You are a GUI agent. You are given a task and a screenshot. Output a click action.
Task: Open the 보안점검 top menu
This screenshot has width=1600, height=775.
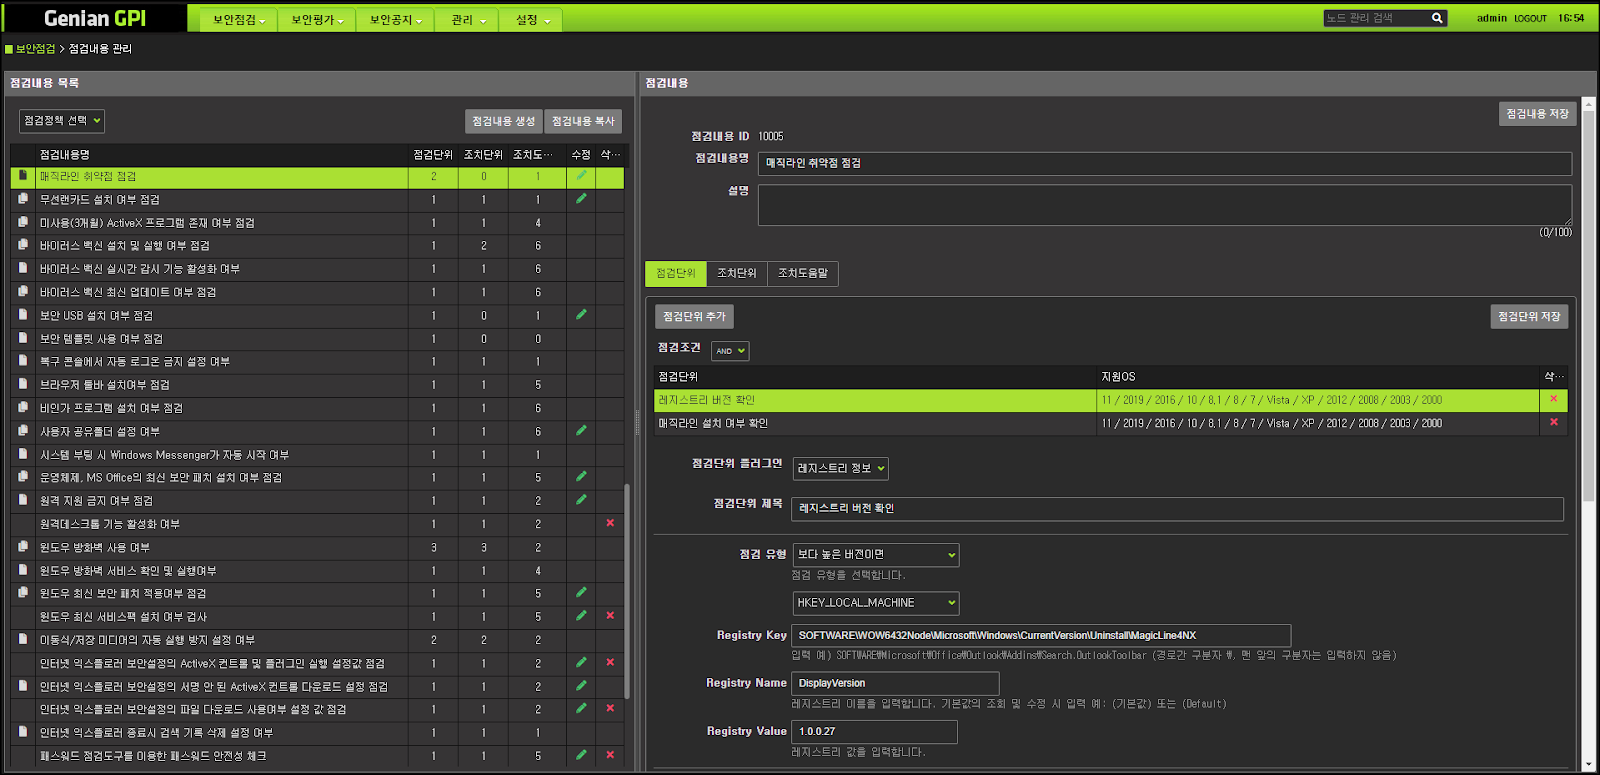pos(239,20)
